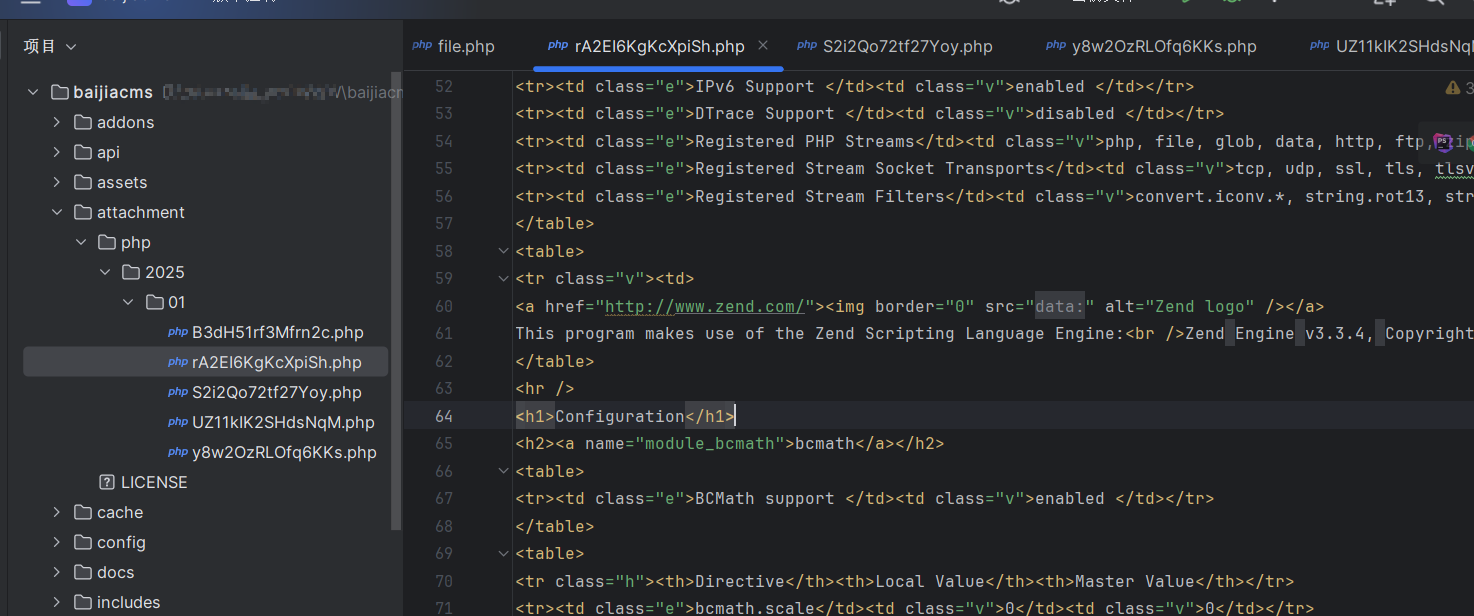
Task: Click the "Zend logo" alt text on line 60
Action: coord(1200,306)
